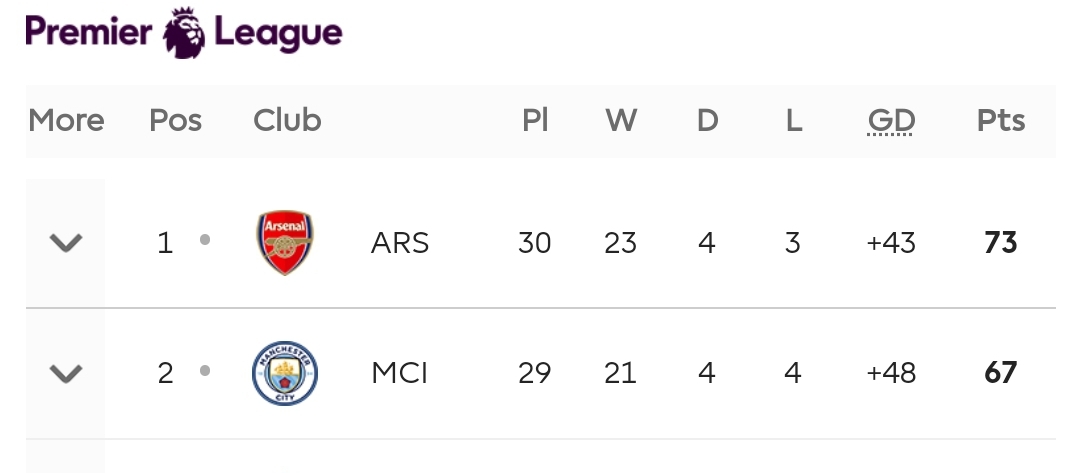
Task: Click the GD abbreviation header
Action: [x=891, y=121]
